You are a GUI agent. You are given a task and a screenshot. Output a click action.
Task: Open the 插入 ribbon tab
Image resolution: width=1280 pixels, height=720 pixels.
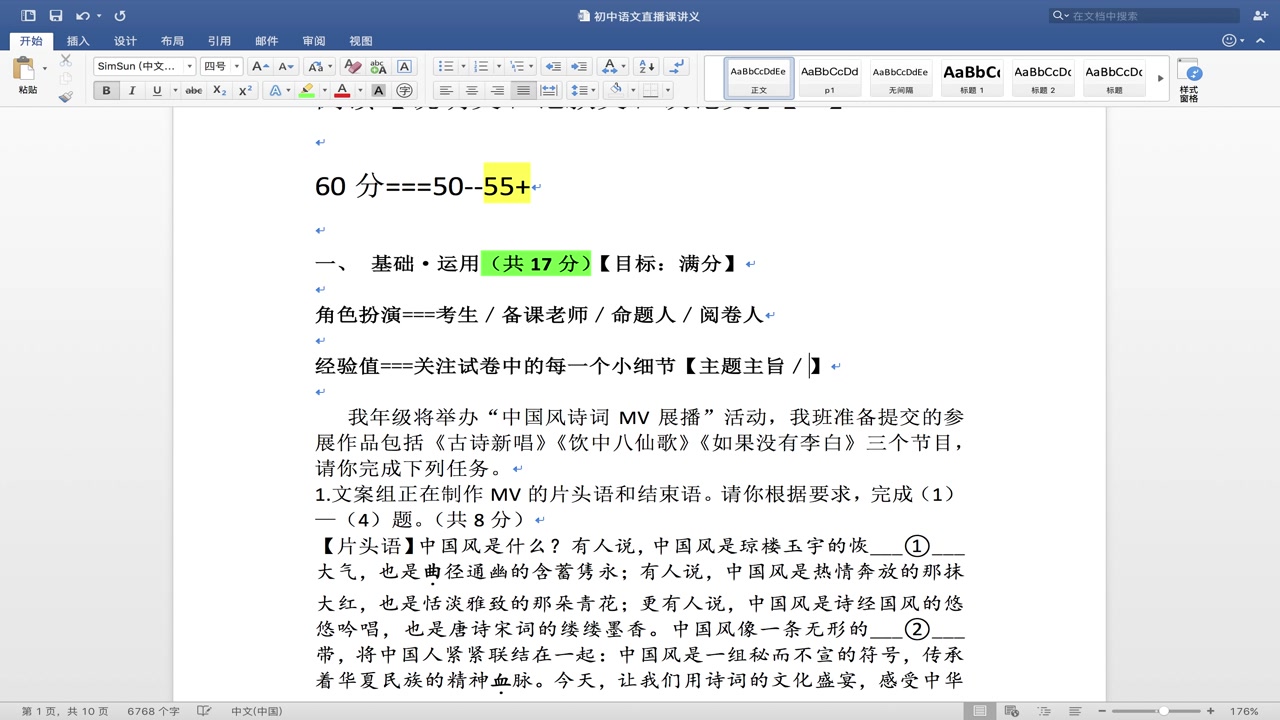tap(78, 41)
